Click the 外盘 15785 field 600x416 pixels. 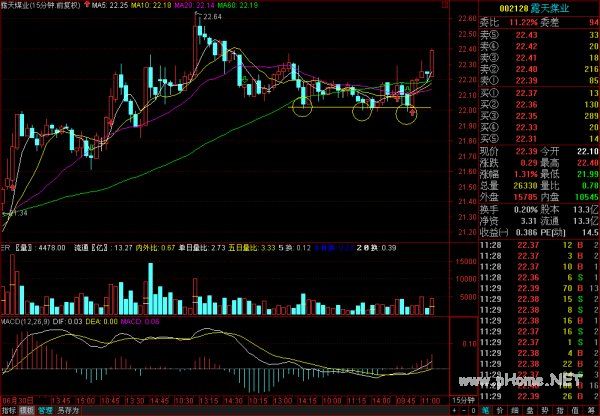tap(509, 197)
